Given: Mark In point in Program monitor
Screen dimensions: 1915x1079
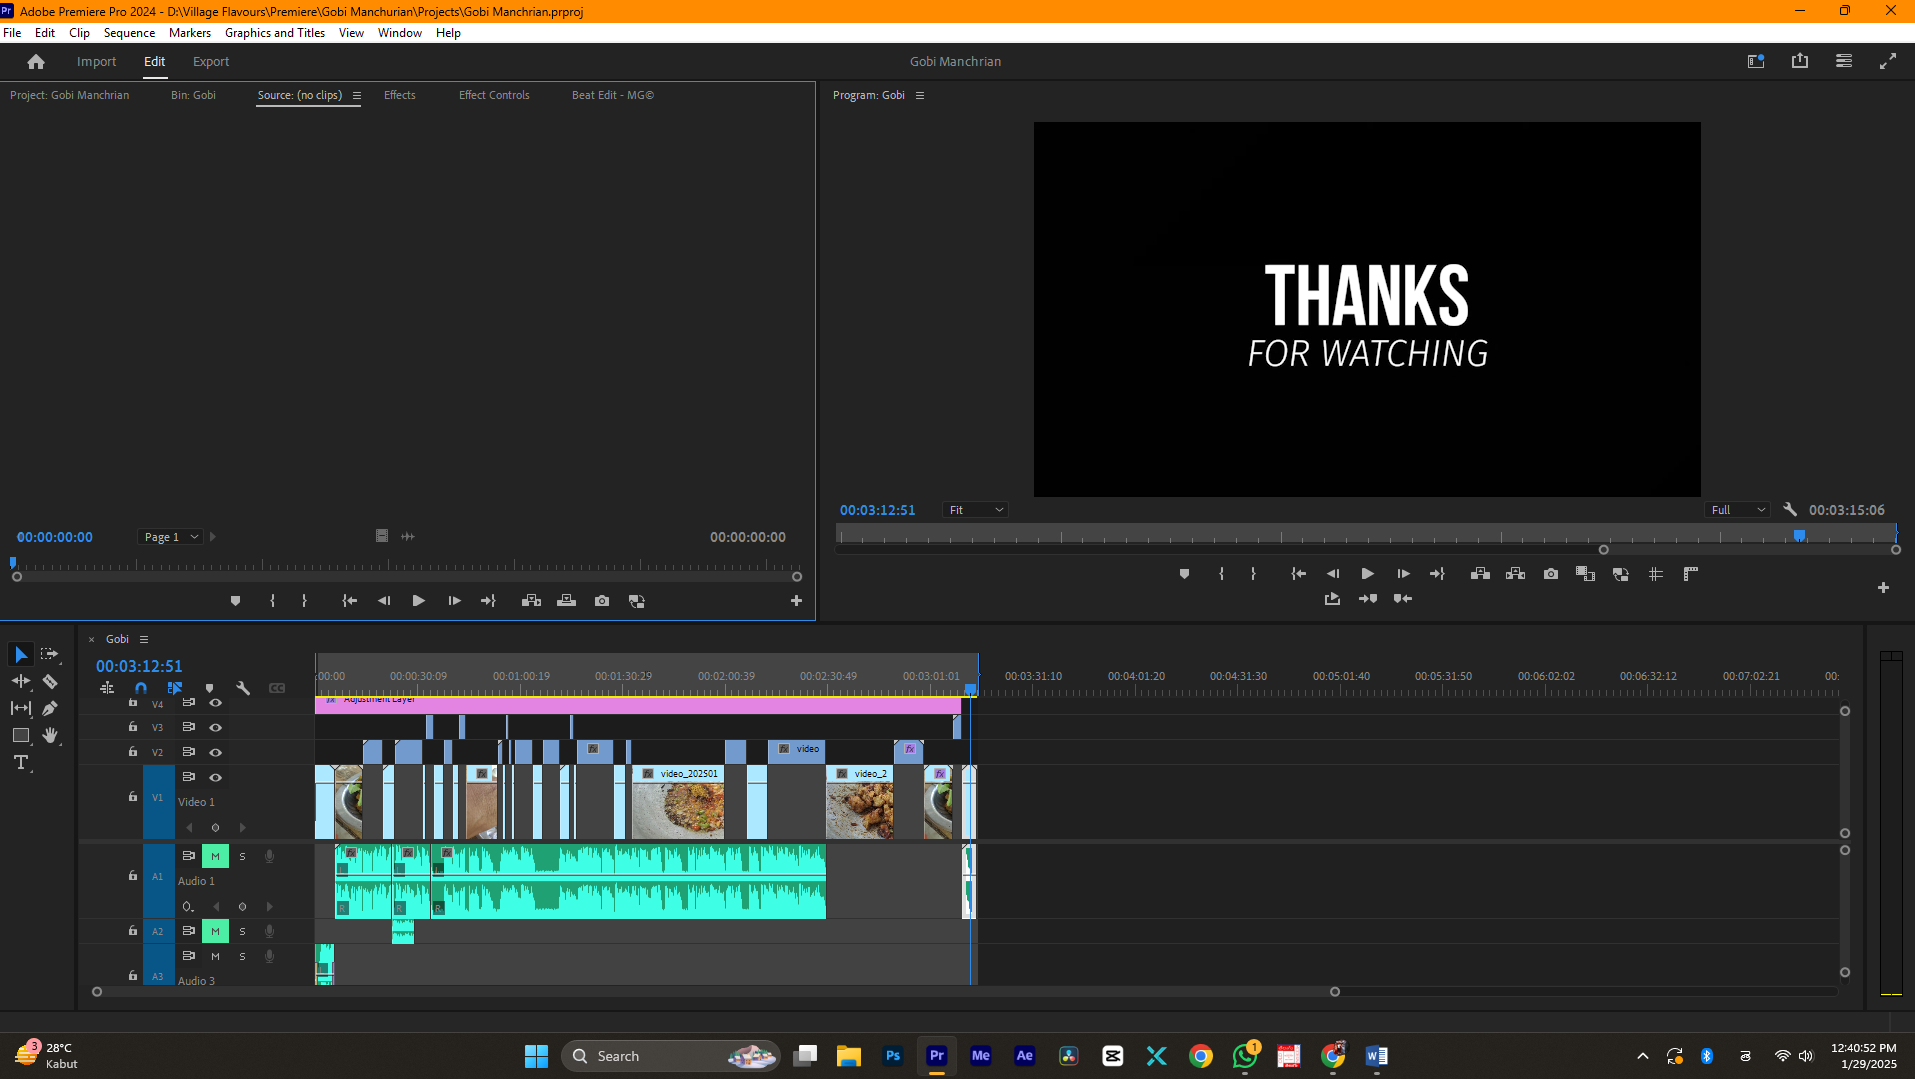Looking at the screenshot, I should 1221,574.
